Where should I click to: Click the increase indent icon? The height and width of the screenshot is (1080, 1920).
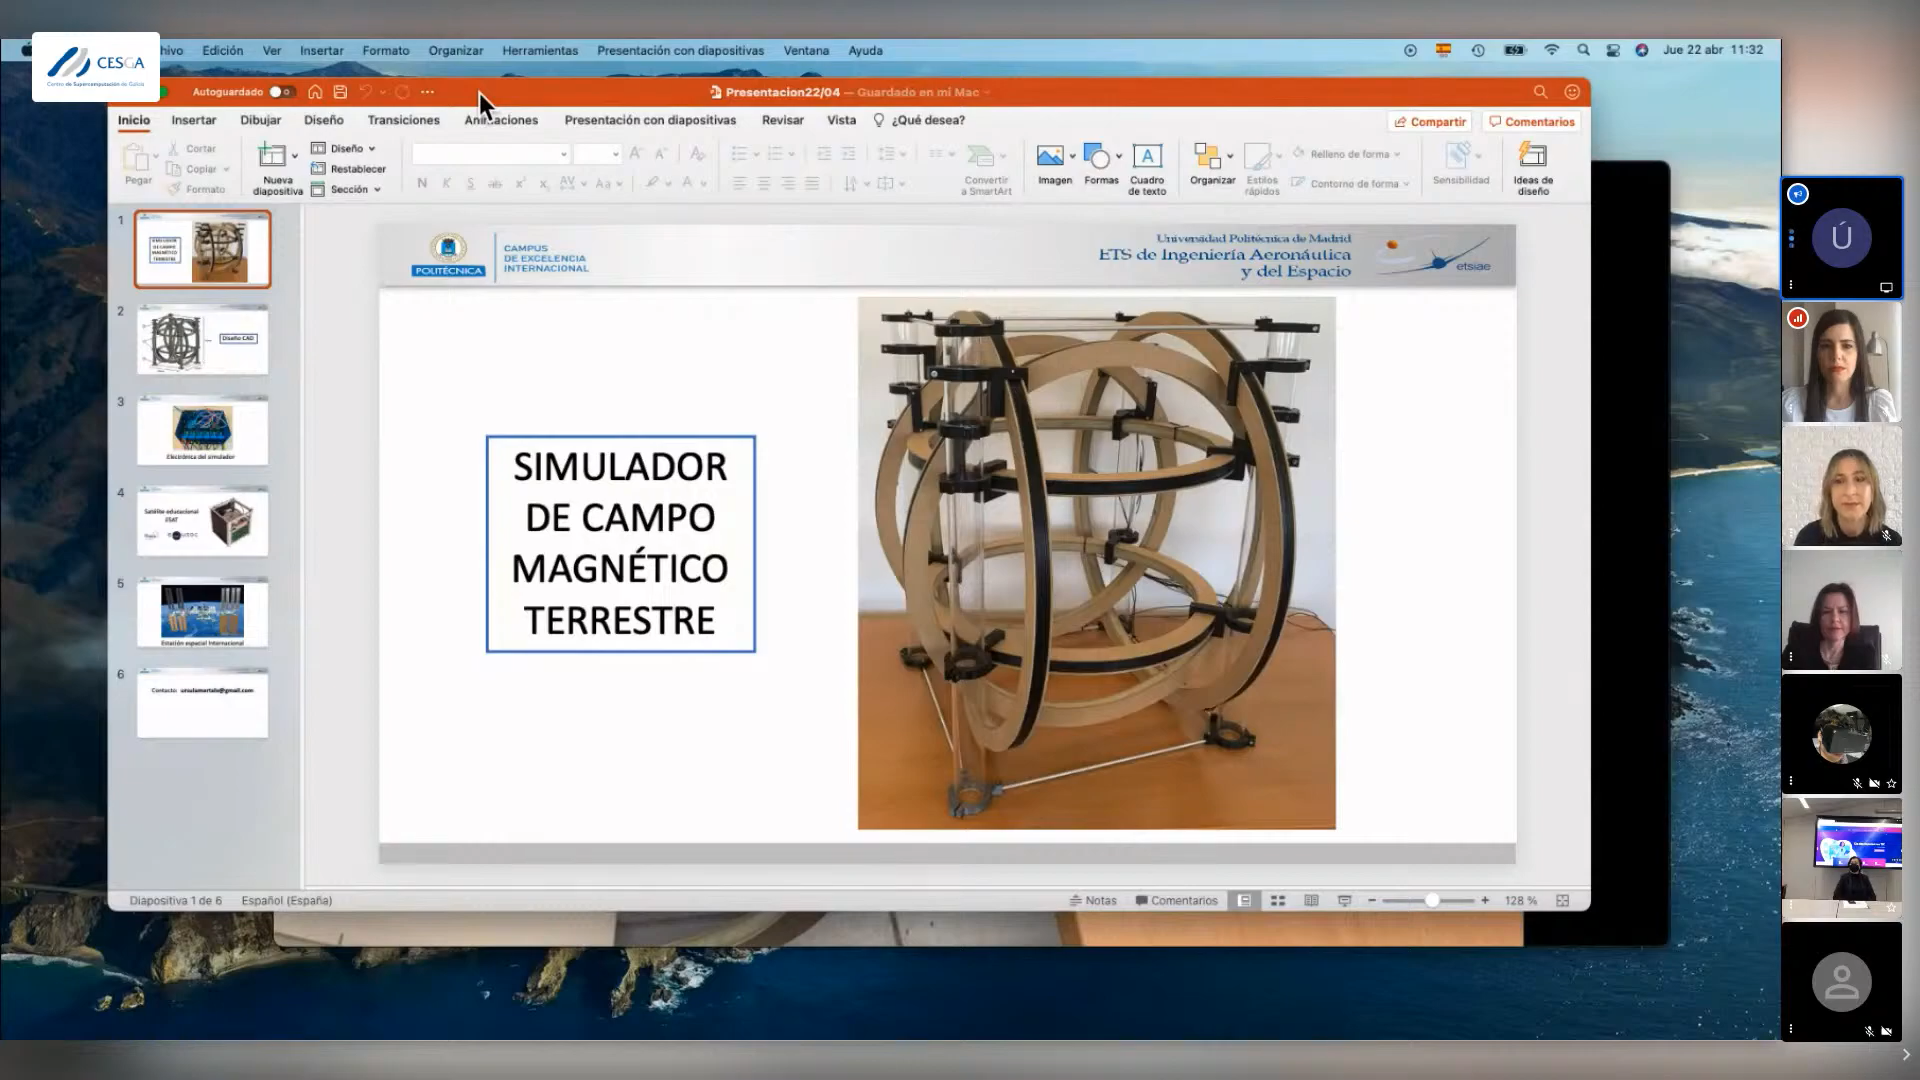tap(848, 154)
